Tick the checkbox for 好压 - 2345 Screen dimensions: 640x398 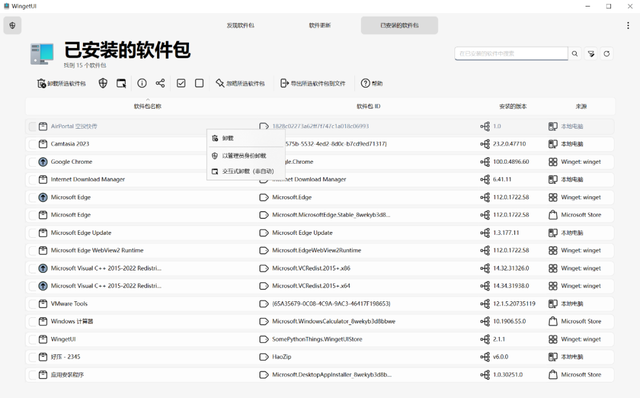pos(32,357)
